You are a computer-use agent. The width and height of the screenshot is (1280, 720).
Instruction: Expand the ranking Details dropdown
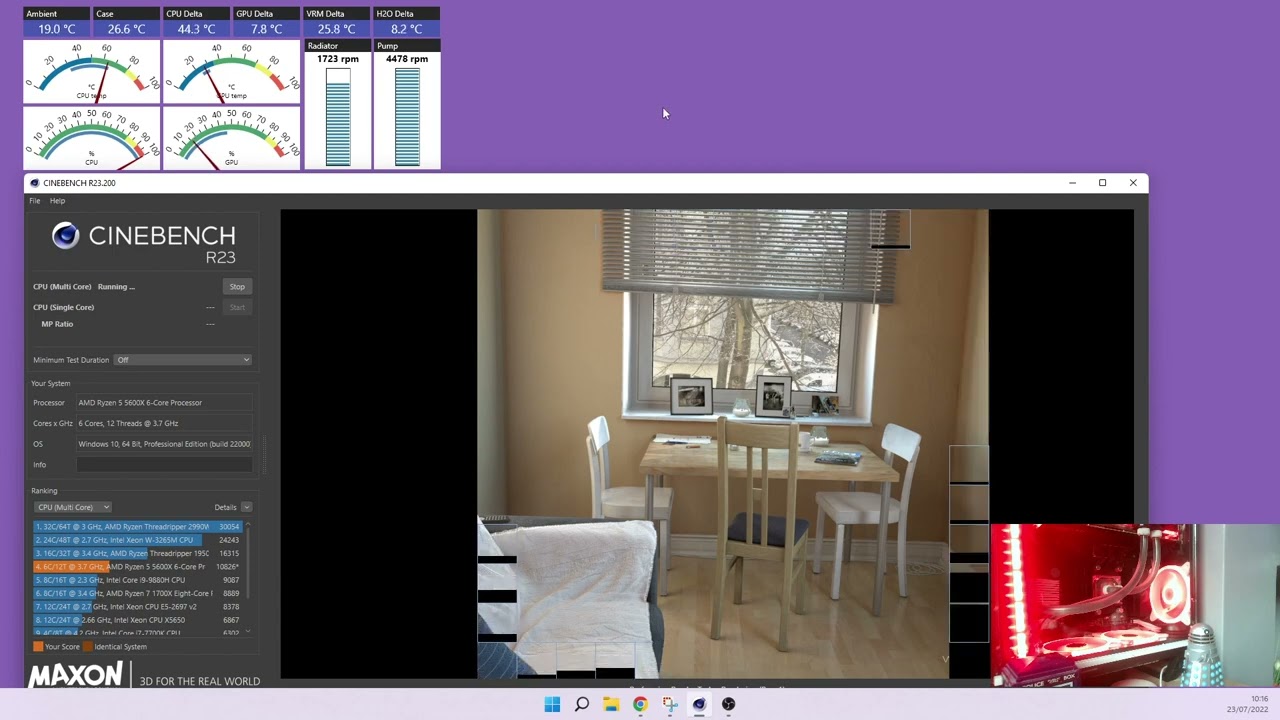(246, 507)
